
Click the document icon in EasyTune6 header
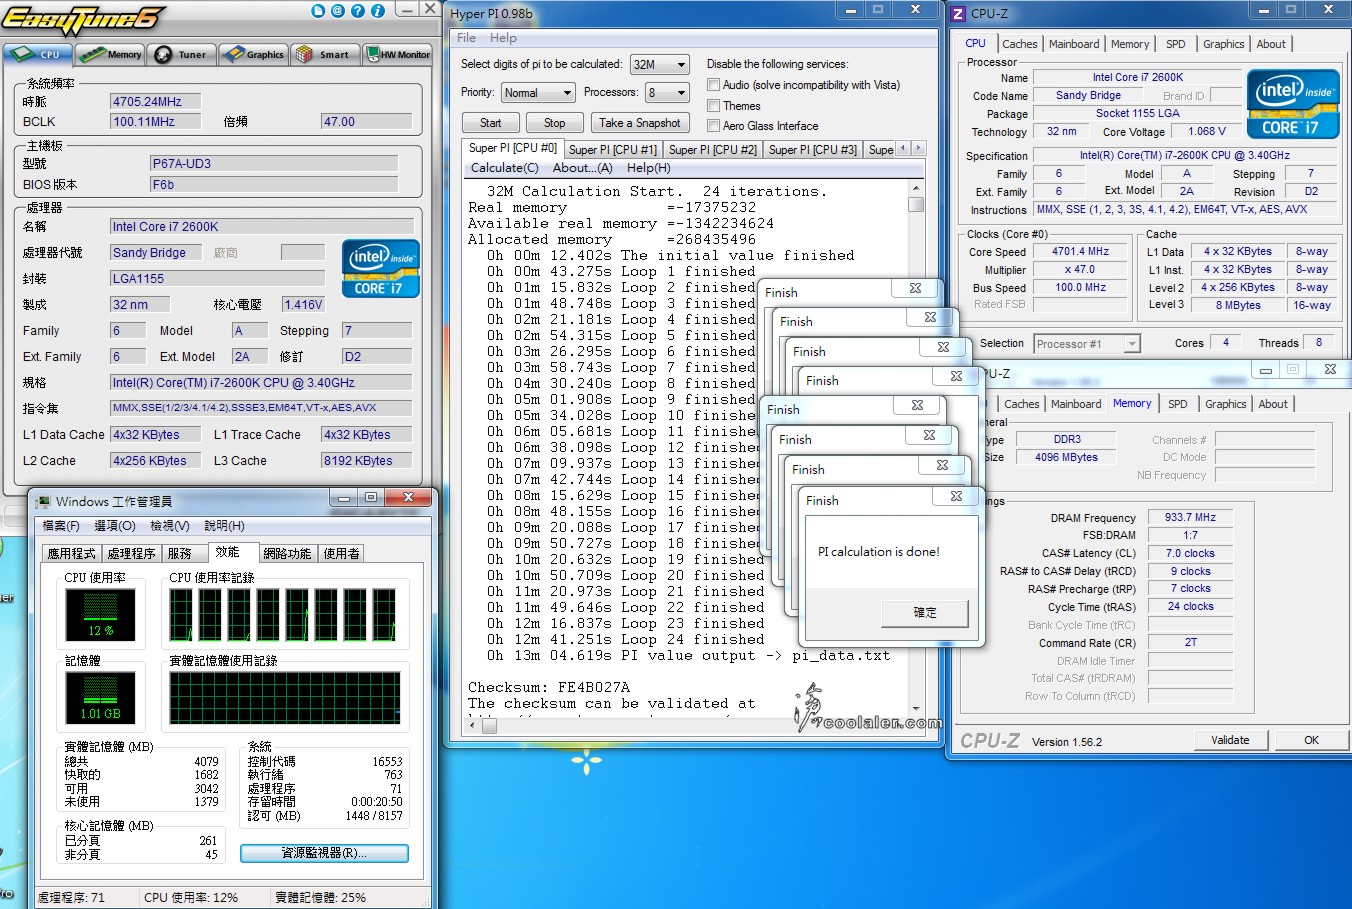(x=318, y=11)
